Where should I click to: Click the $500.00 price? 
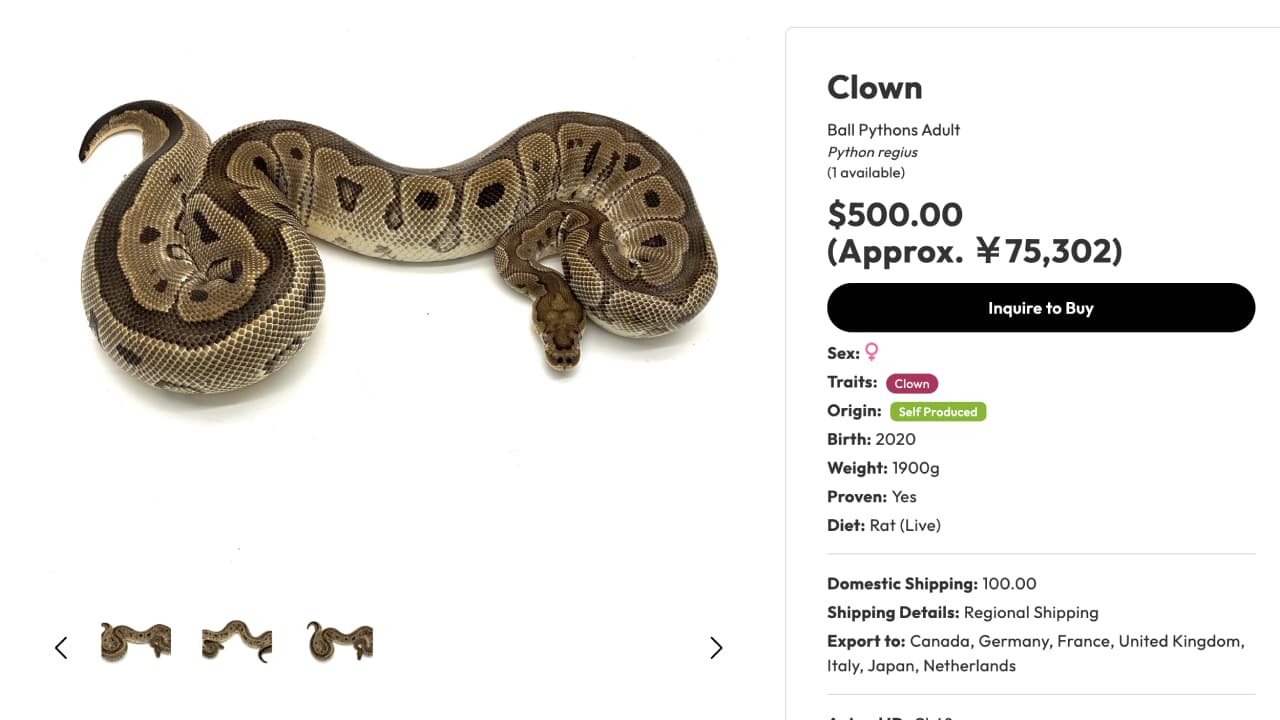pyautogui.click(x=895, y=214)
